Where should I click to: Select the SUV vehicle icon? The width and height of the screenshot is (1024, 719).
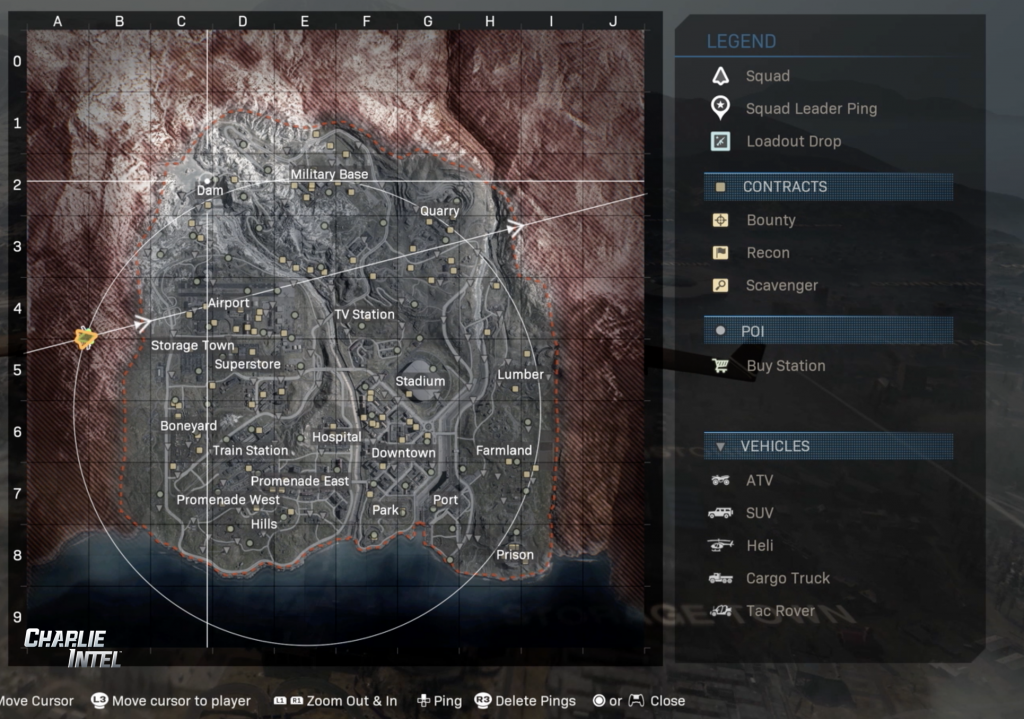click(x=720, y=513)
